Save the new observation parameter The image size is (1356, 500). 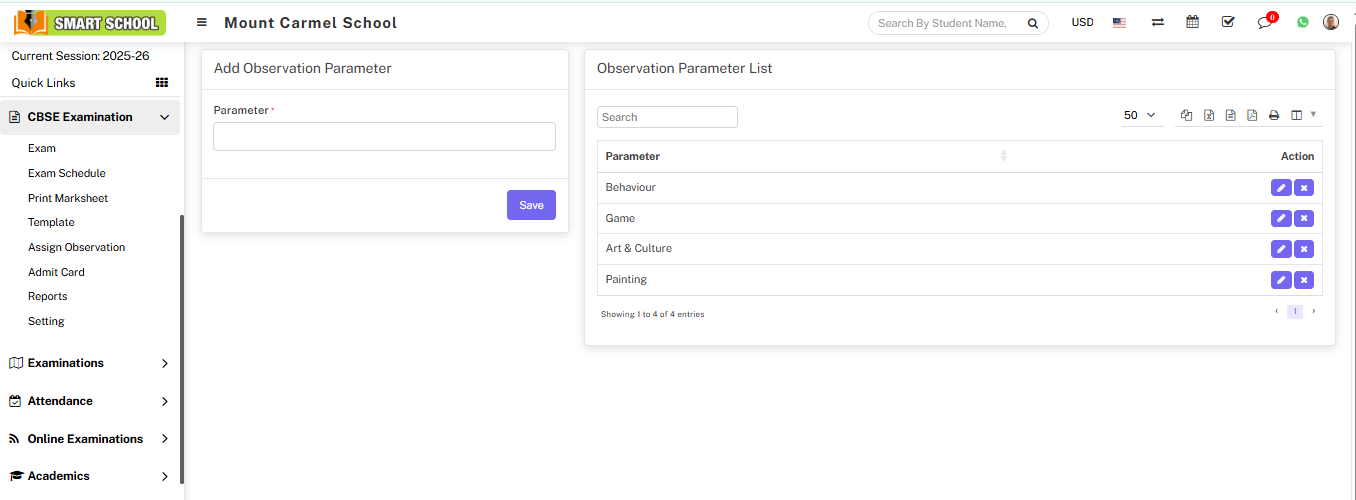point(531,205)
